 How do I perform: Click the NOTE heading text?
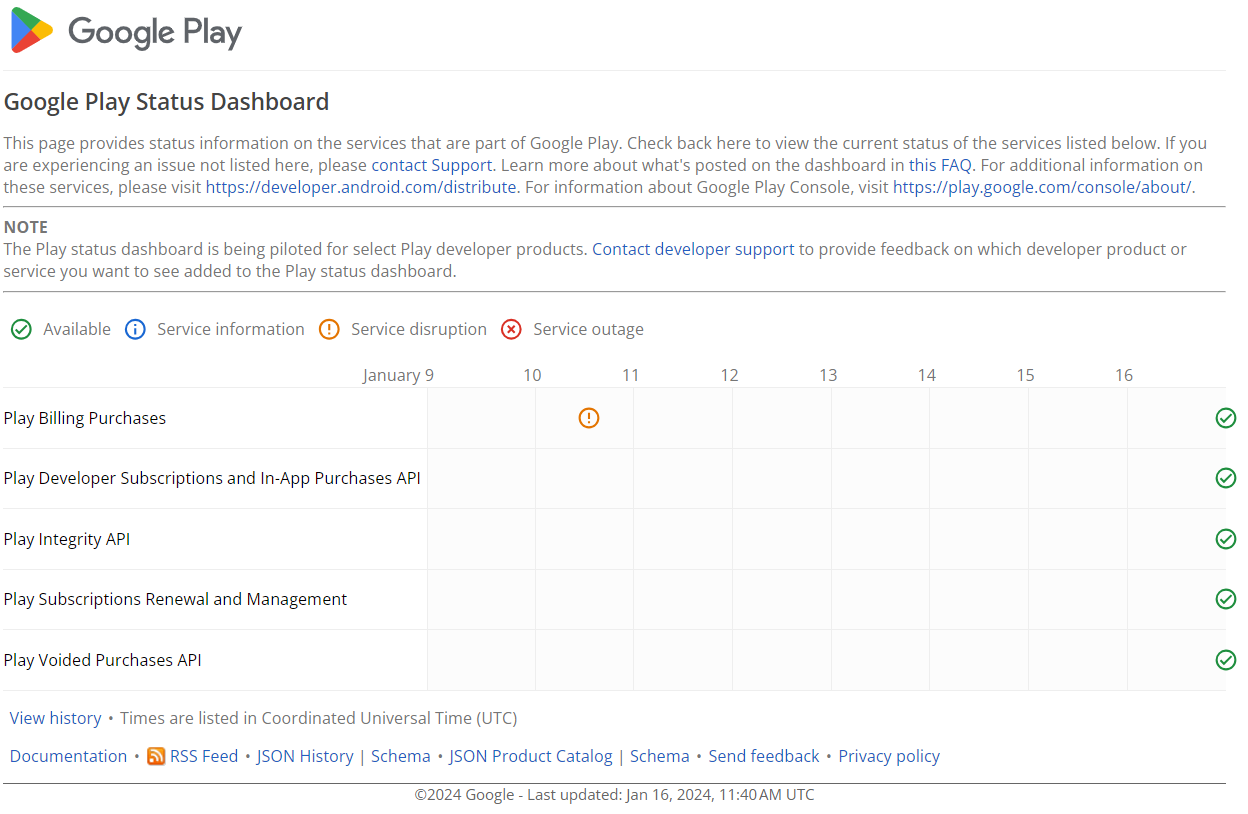point(26,227)
